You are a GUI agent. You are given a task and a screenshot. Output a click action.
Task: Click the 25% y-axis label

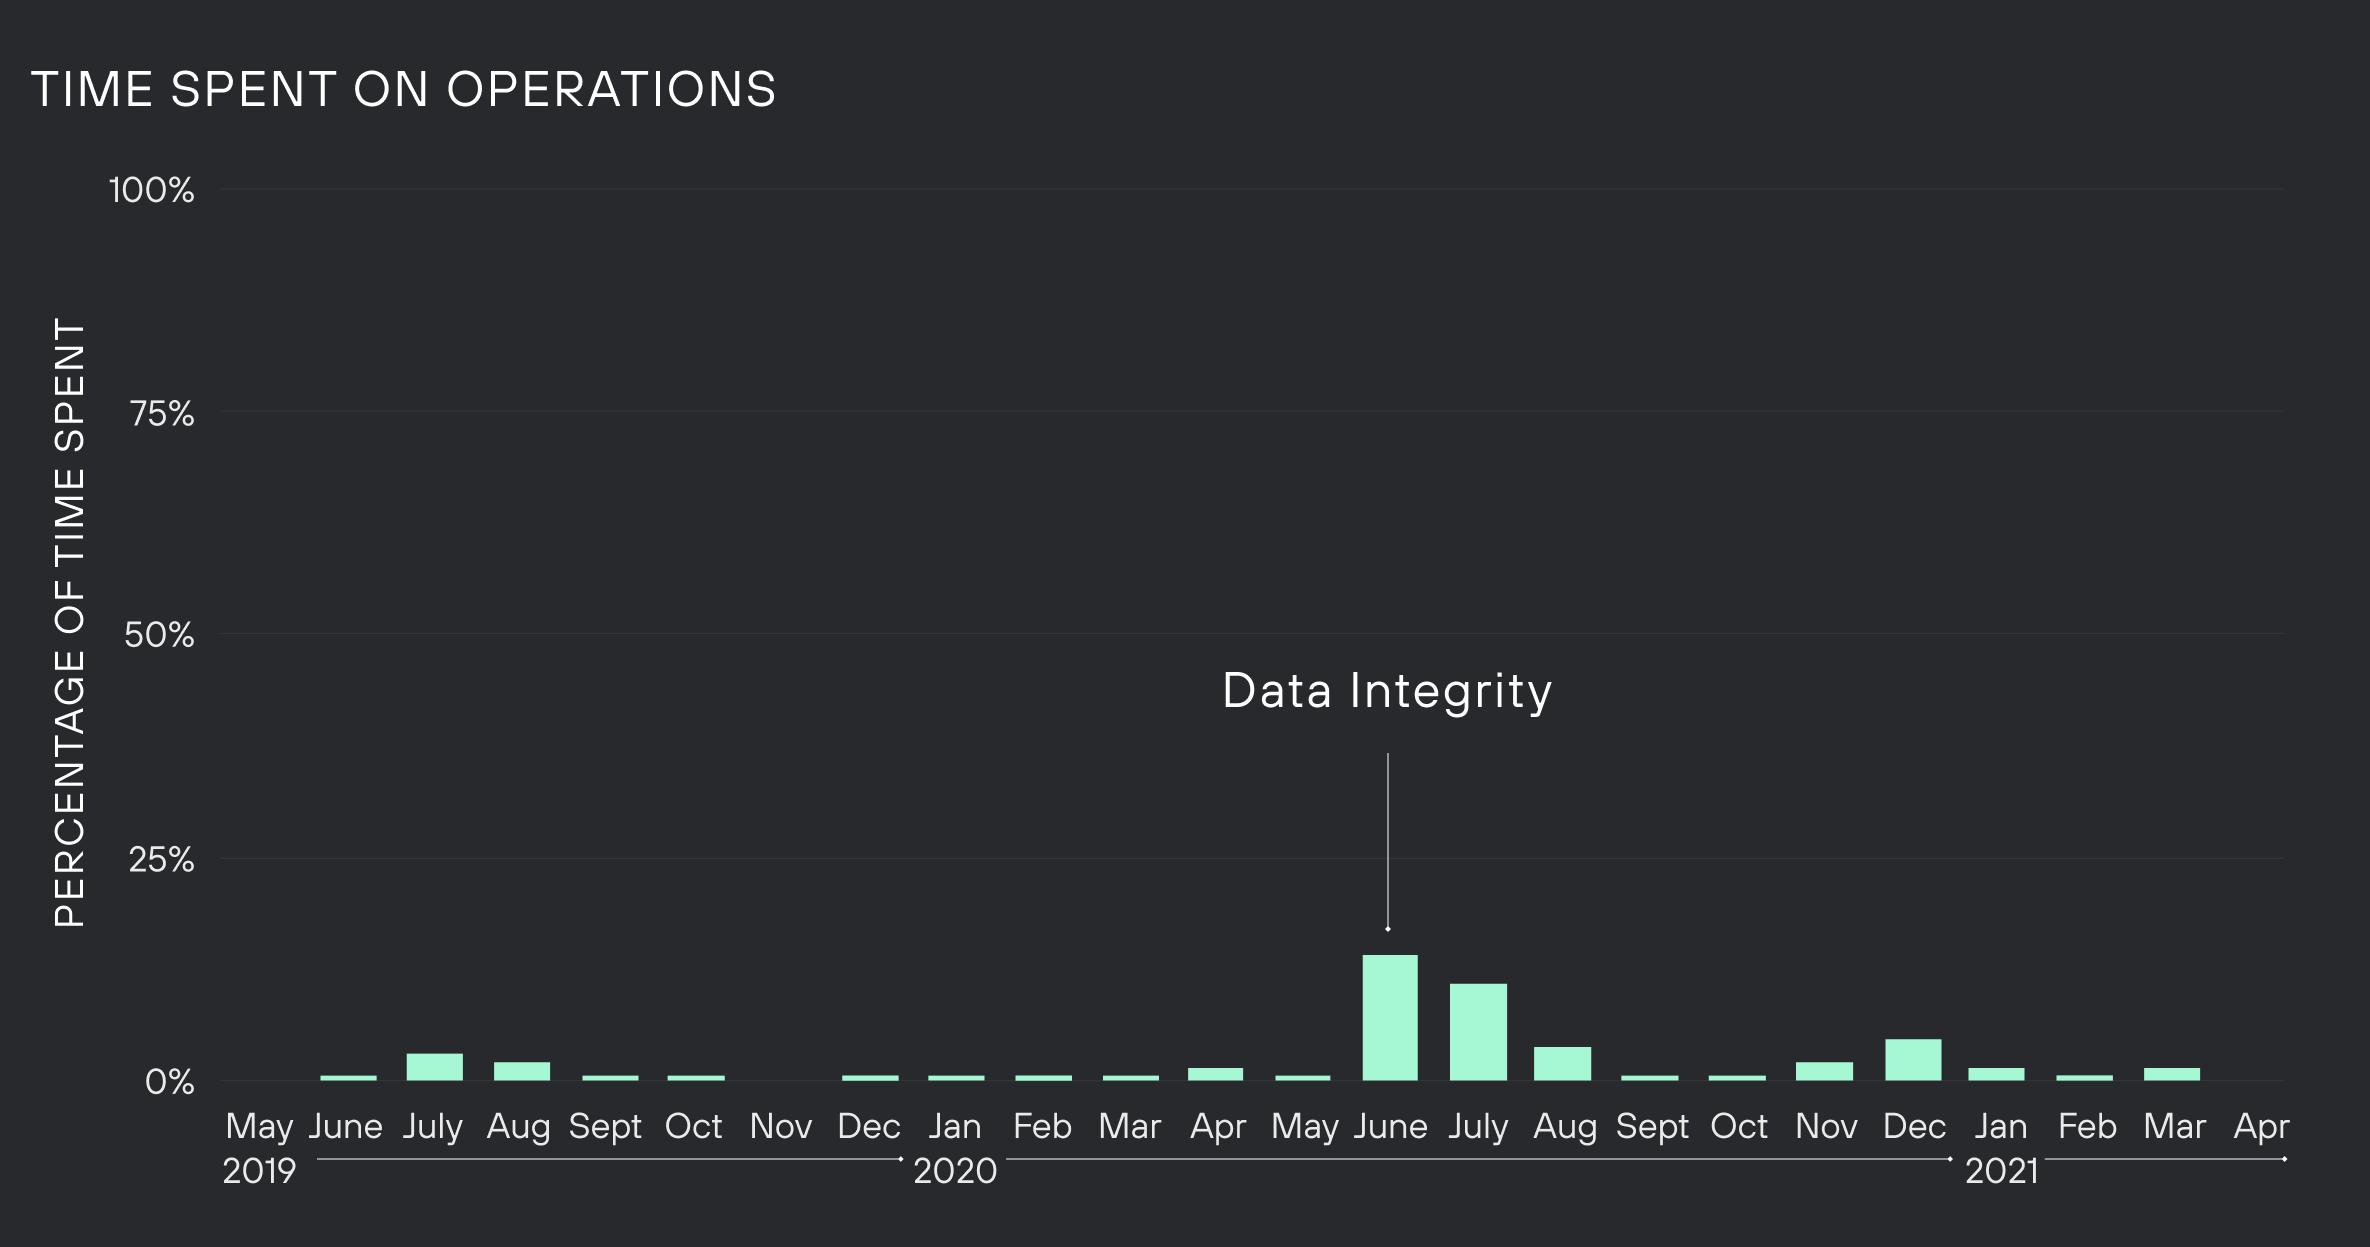coord(161,859)
